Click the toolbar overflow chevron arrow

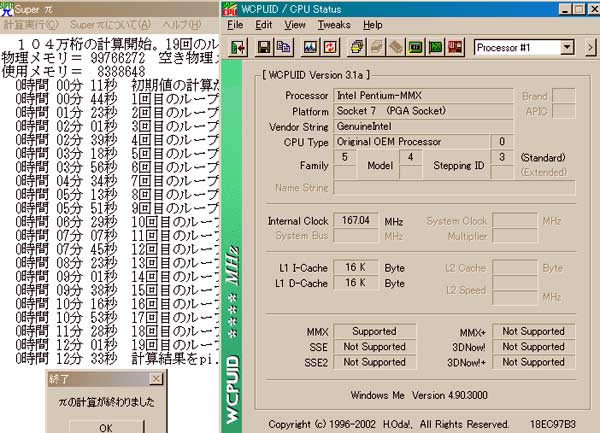click(590, 48)
